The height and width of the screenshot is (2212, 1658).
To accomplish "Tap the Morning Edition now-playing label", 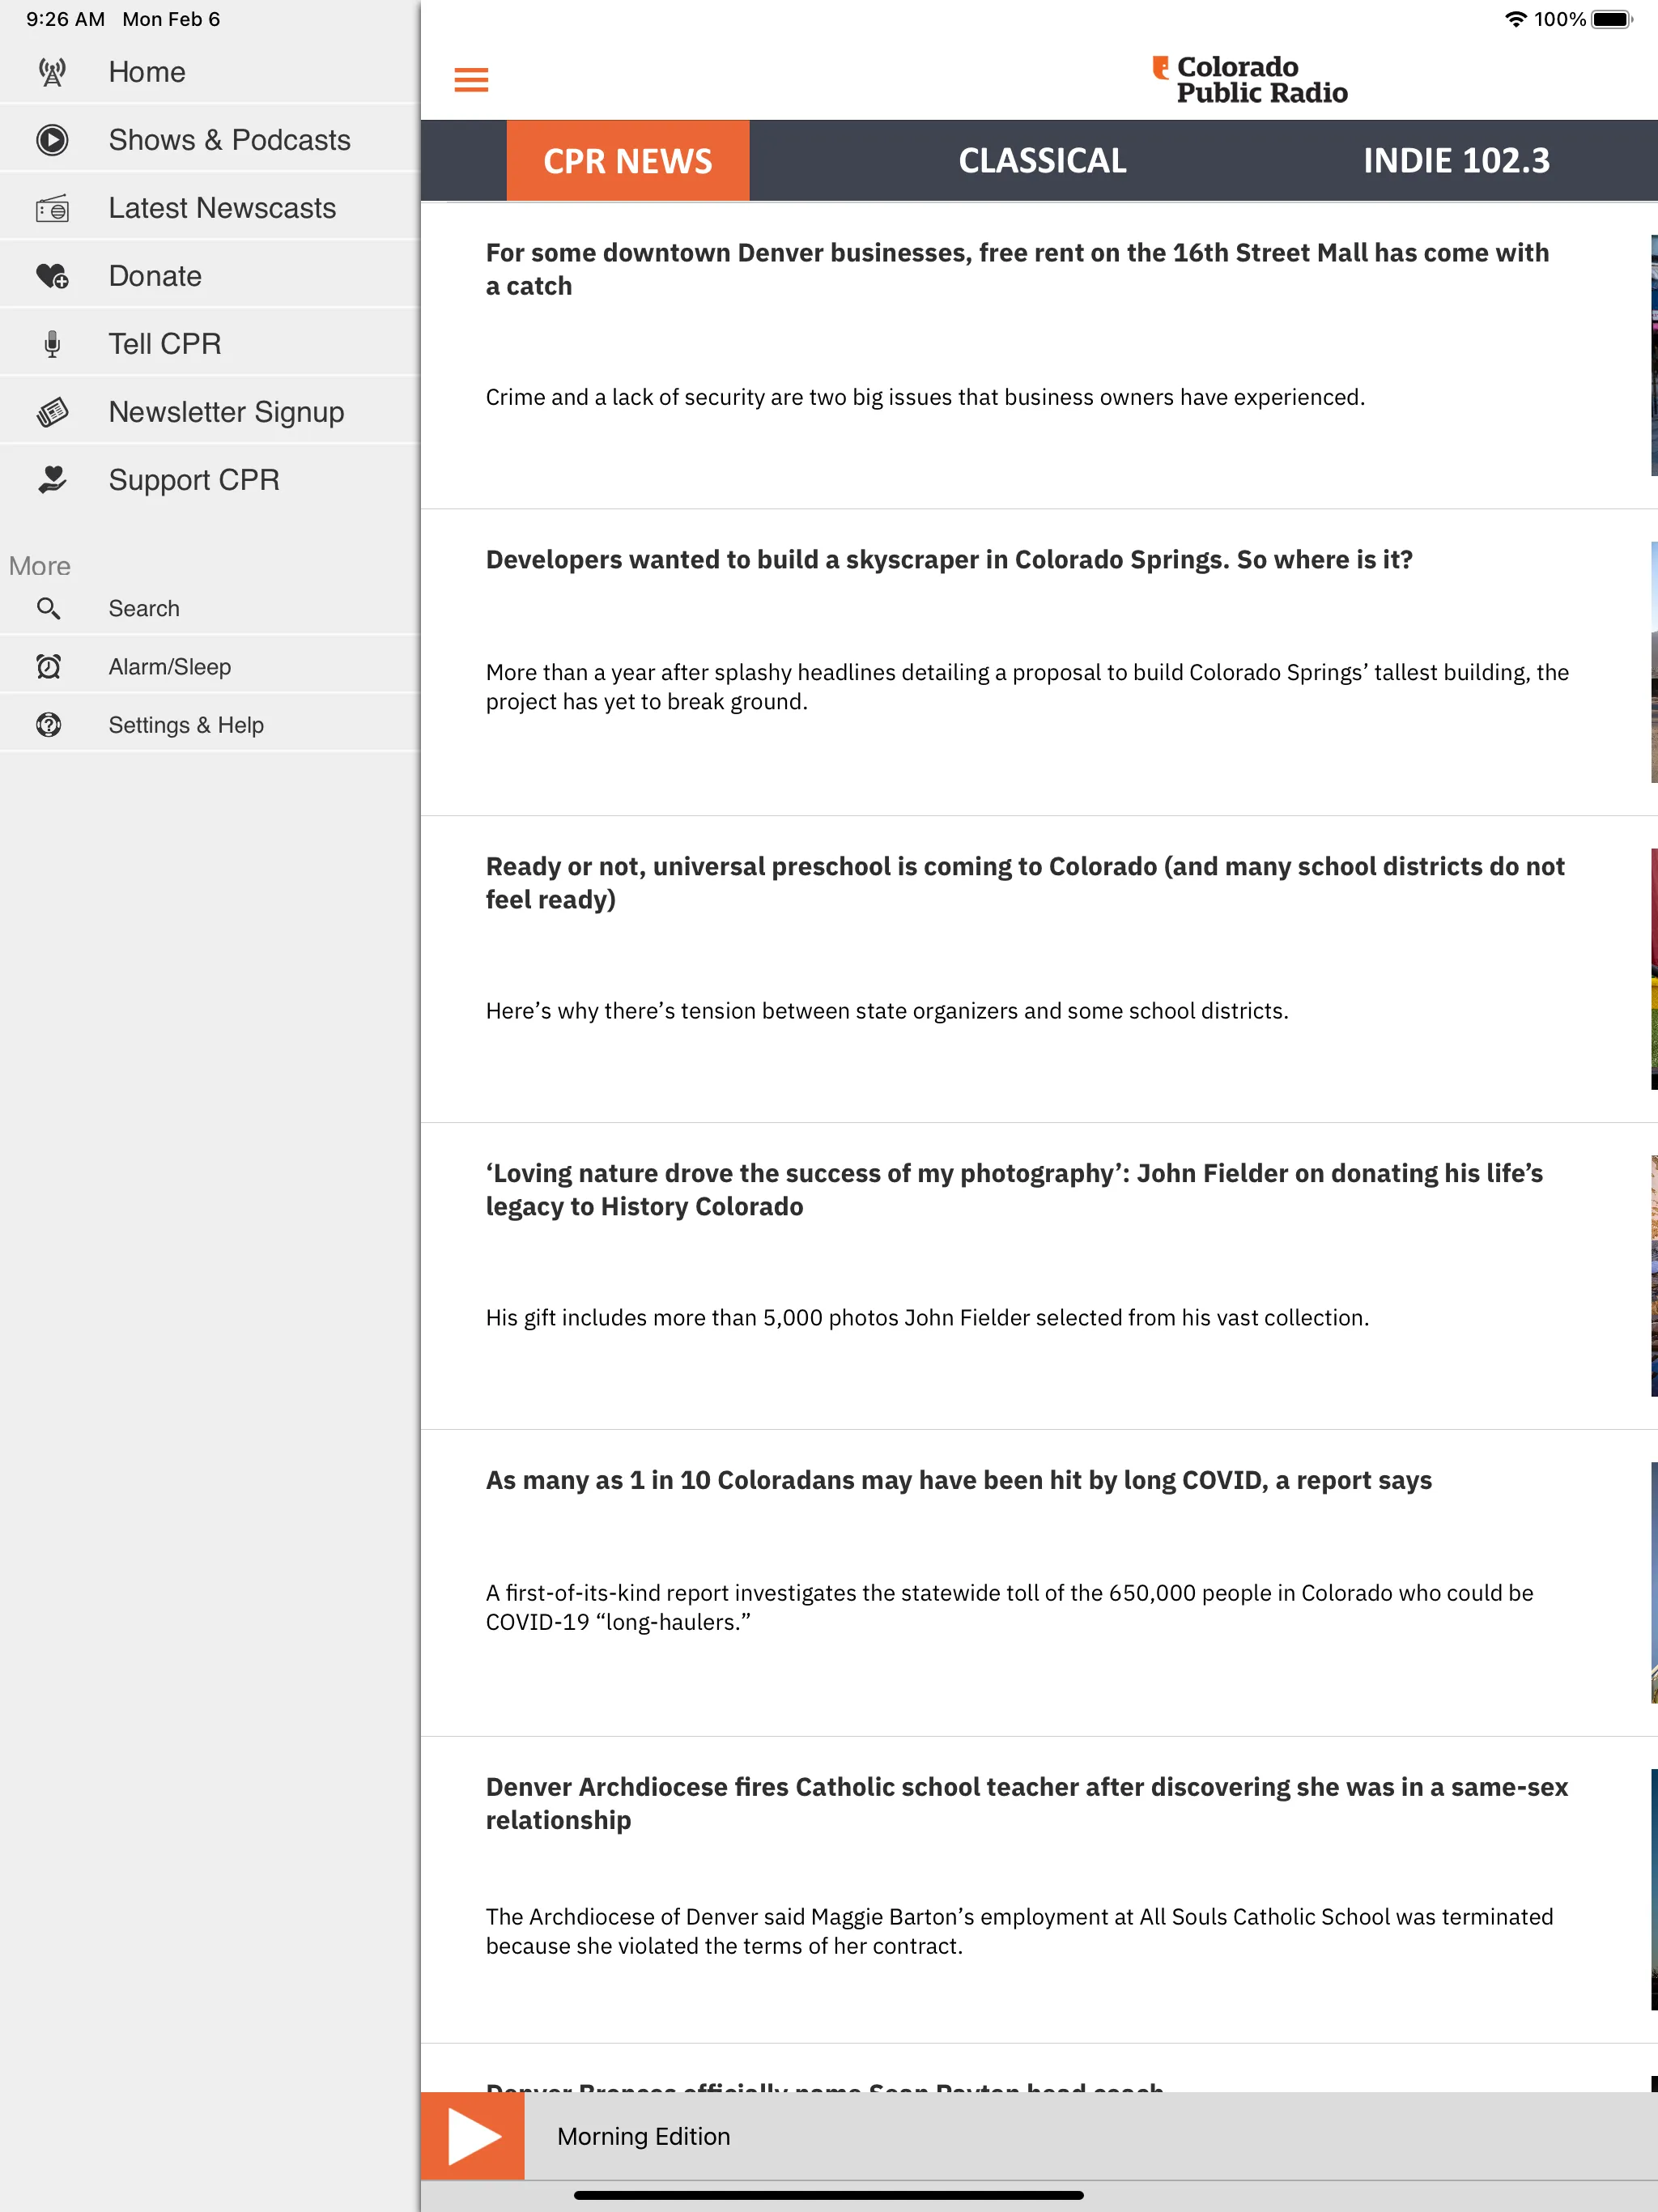I will (x=644, y=2136).
